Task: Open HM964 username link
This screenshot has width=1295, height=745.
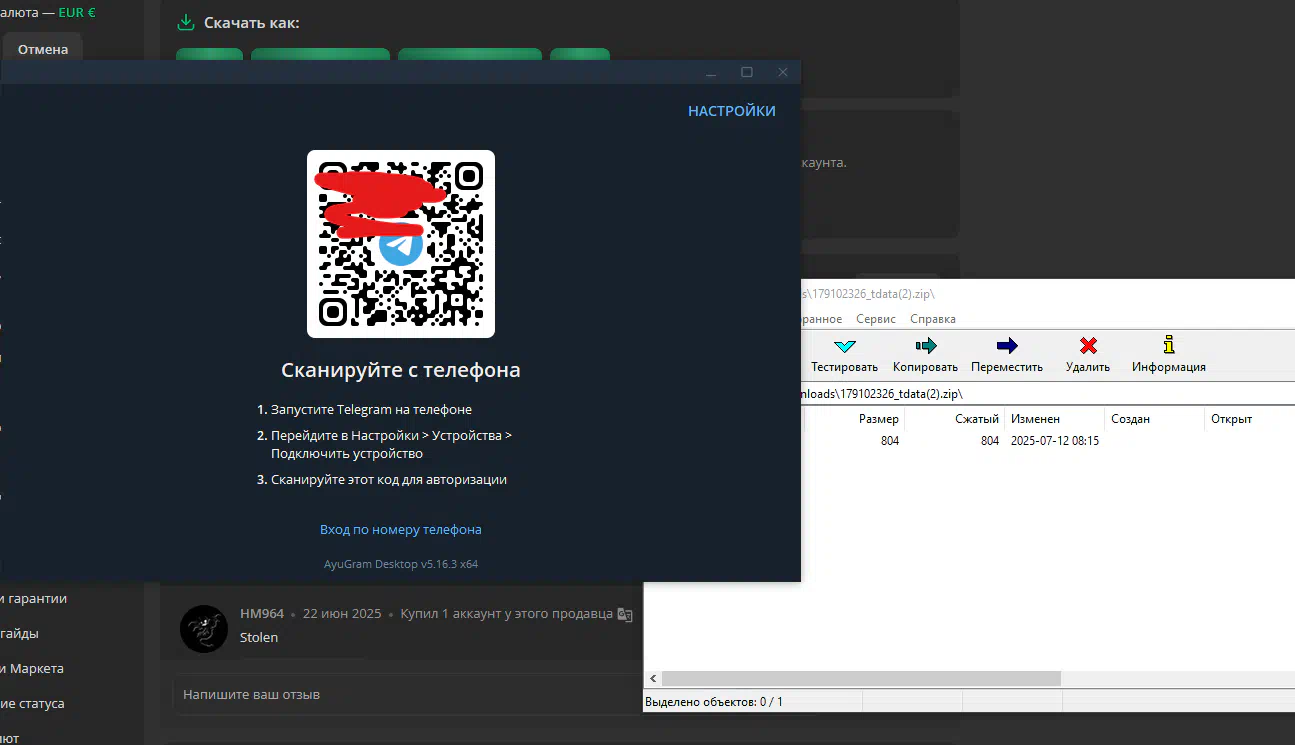Action: click(262, 613)
